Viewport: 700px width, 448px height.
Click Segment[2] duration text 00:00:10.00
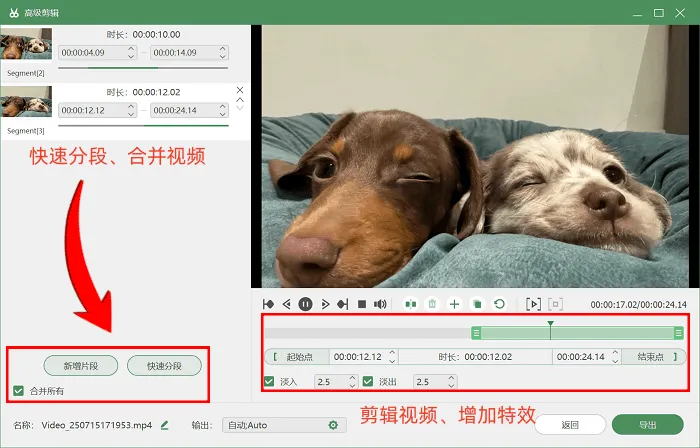coord(156,34)
